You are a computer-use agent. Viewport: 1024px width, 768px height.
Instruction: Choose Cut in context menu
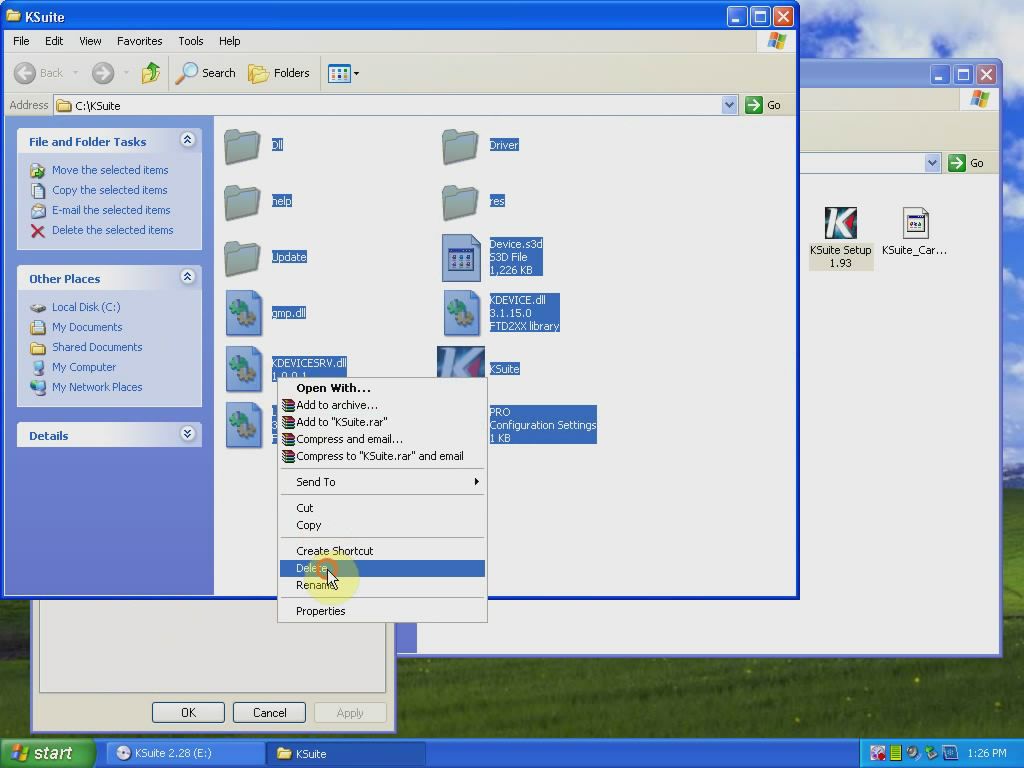click(382, 508)
